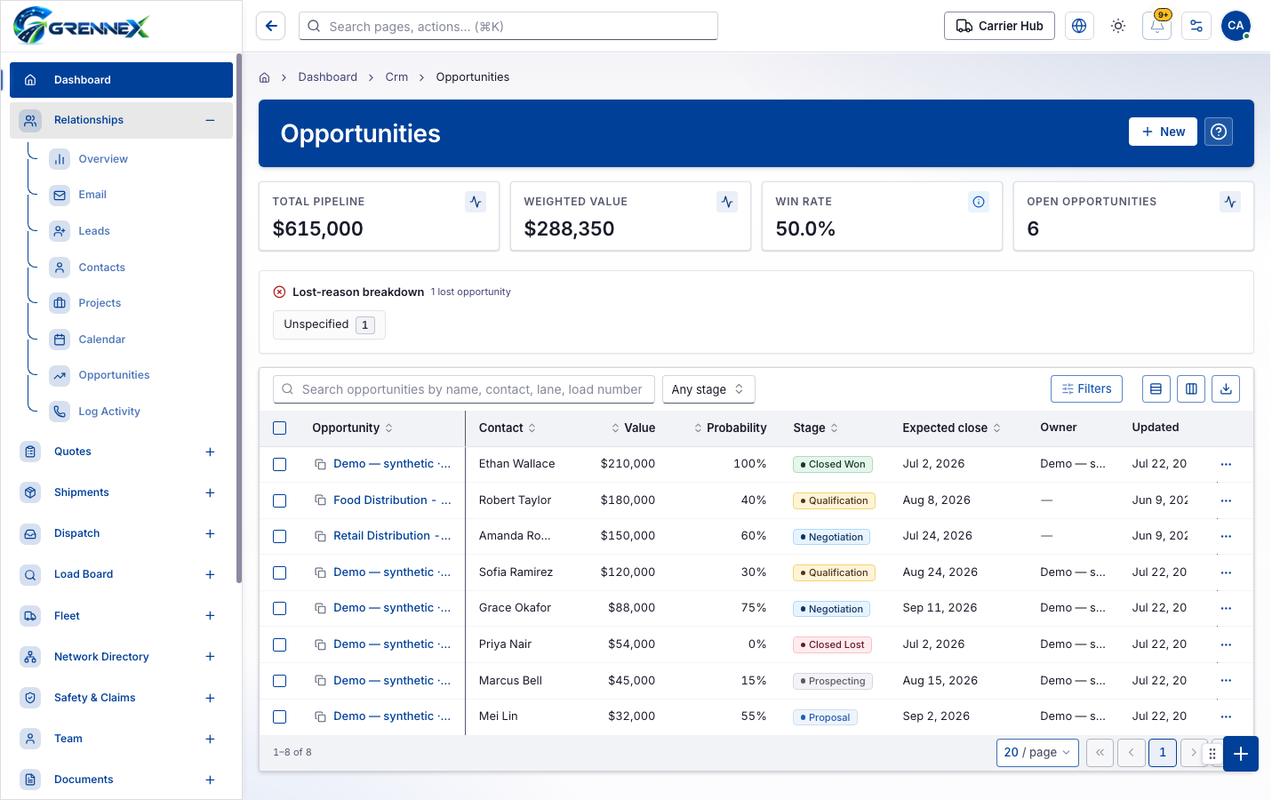The width and height of the screenshot is (1280, 800).
Task: Toggle the light theme sun icon
Action: (x=1118, y=26)
